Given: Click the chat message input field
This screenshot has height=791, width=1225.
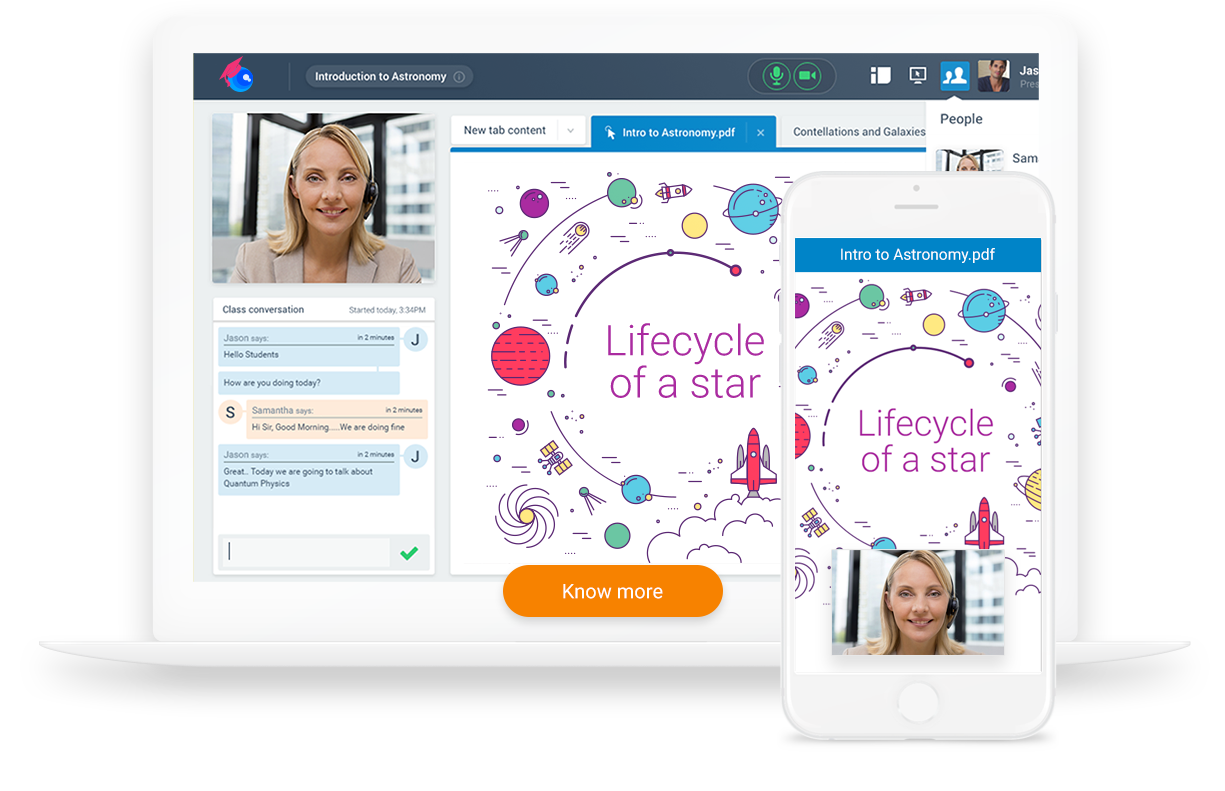Looking at the screenshot, I should 305,552.
